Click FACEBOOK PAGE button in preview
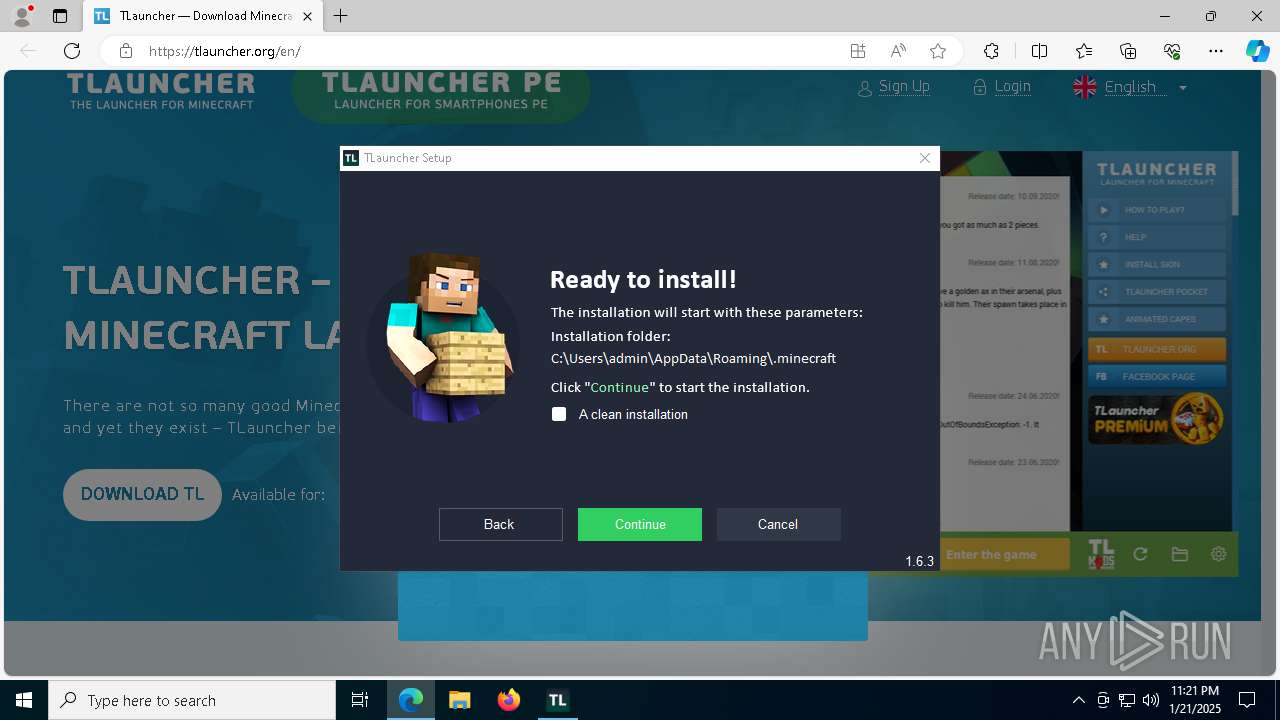The height and width of the screenshot is (720, 1280). [1156, 377]
